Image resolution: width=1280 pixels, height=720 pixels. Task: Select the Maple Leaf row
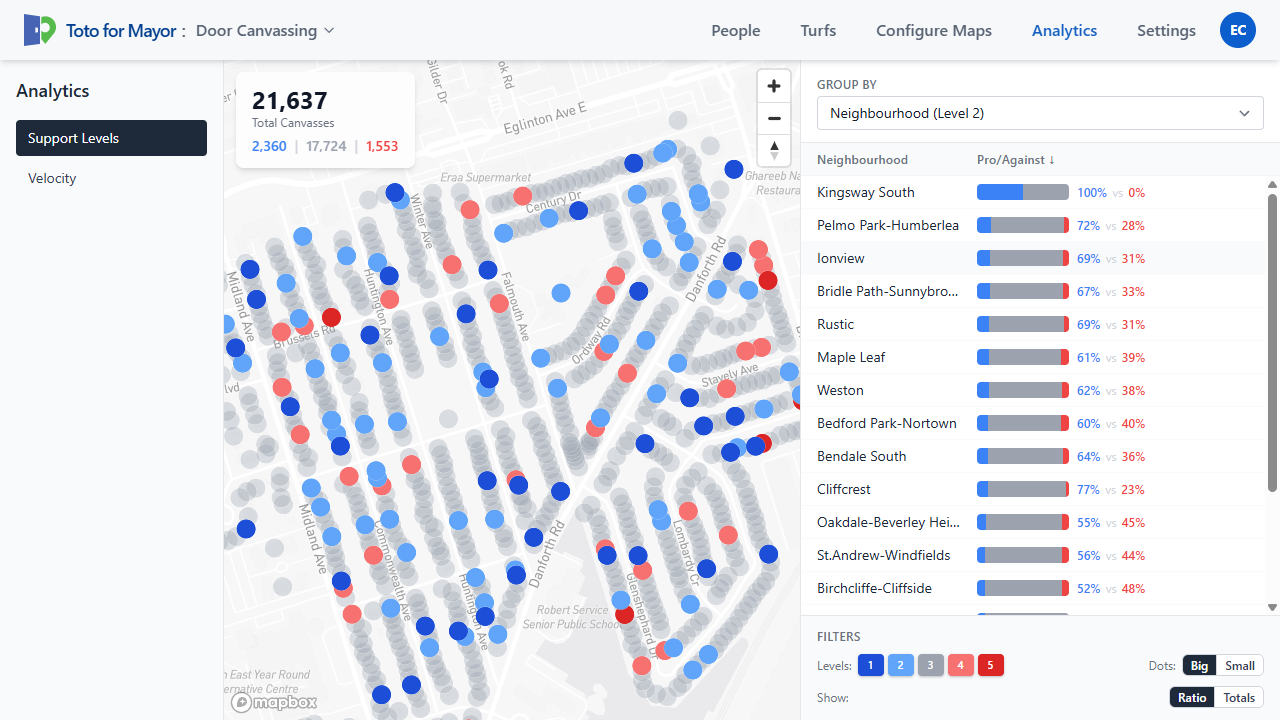click(1033, 357)
